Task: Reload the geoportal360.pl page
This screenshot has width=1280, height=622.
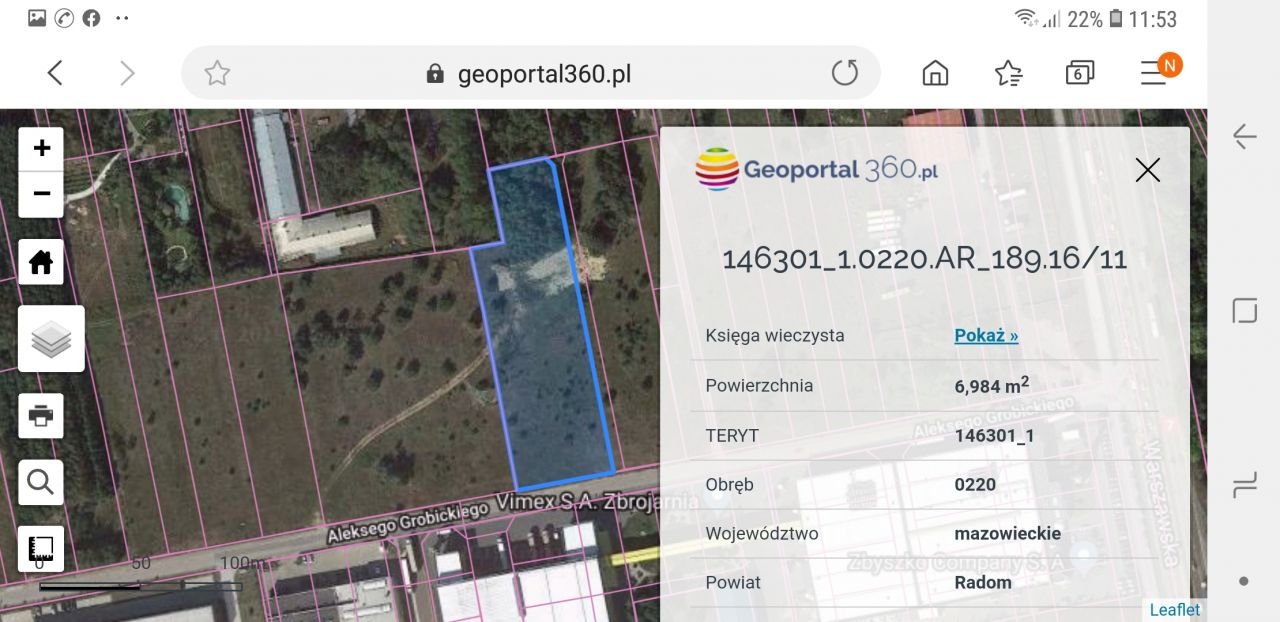Action: pyautogui.click(x=845, y=72)
